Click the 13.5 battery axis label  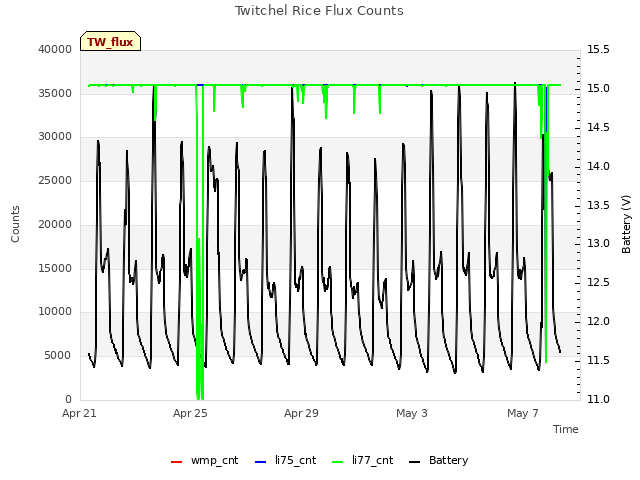[598, 205]
